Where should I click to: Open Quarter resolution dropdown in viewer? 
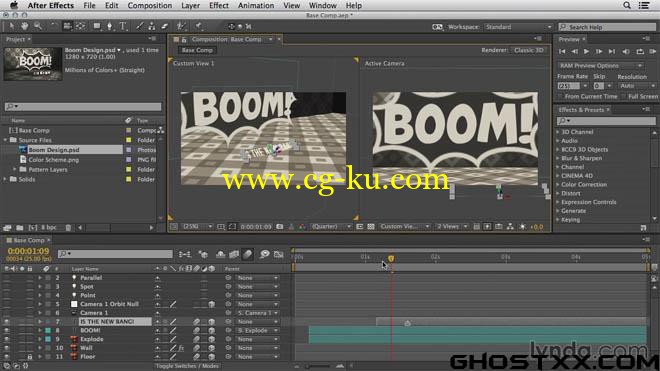coord(330,227)
